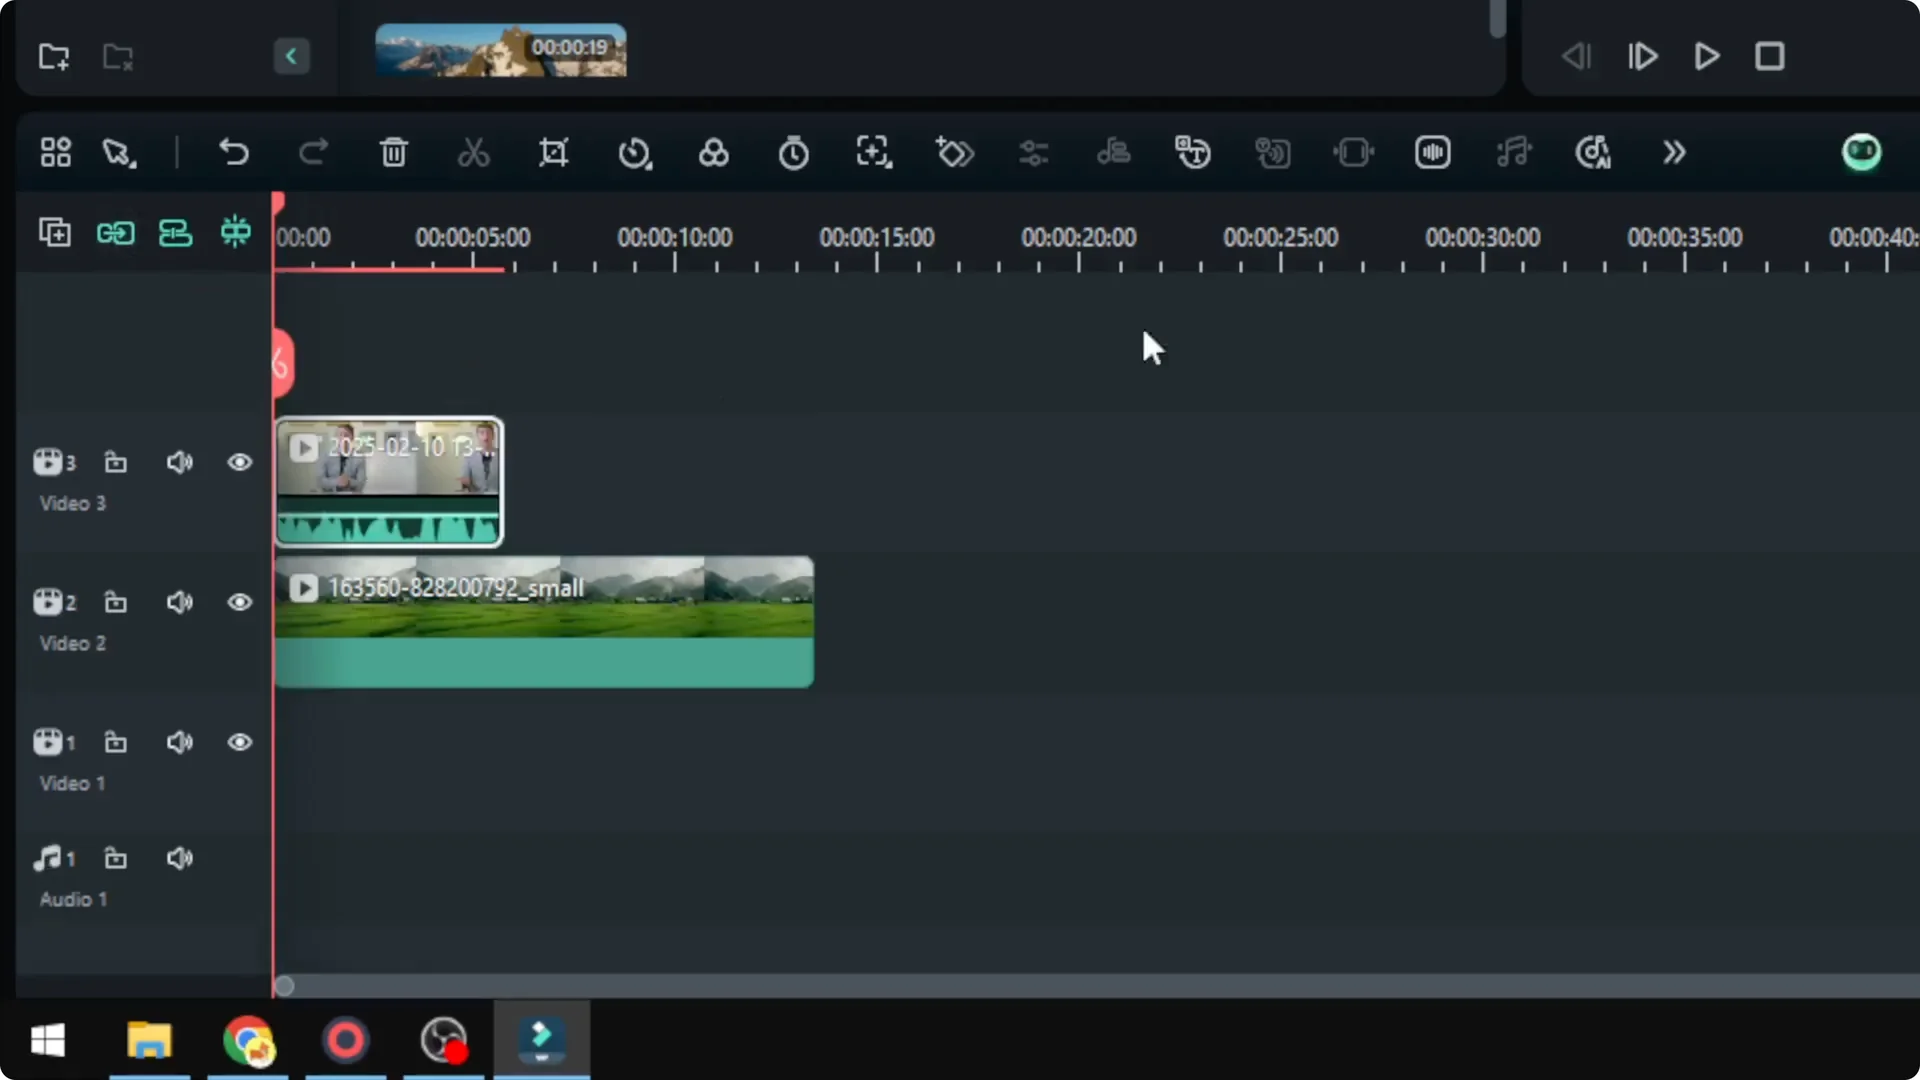
Task: Hide the Video 3 track
Action: pos(240,462)
